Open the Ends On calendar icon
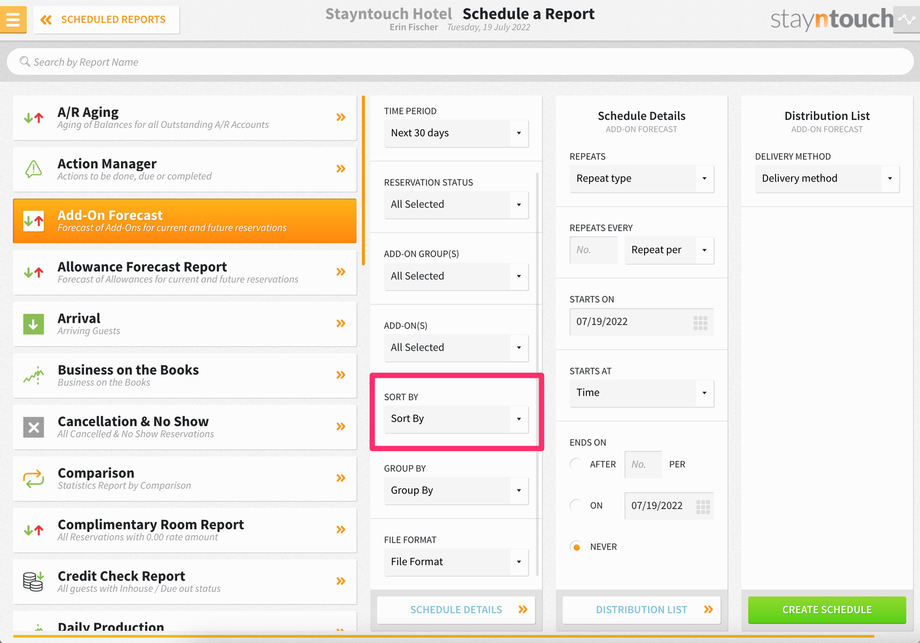Viewport: 920px width, 643px height. (702, 507)
